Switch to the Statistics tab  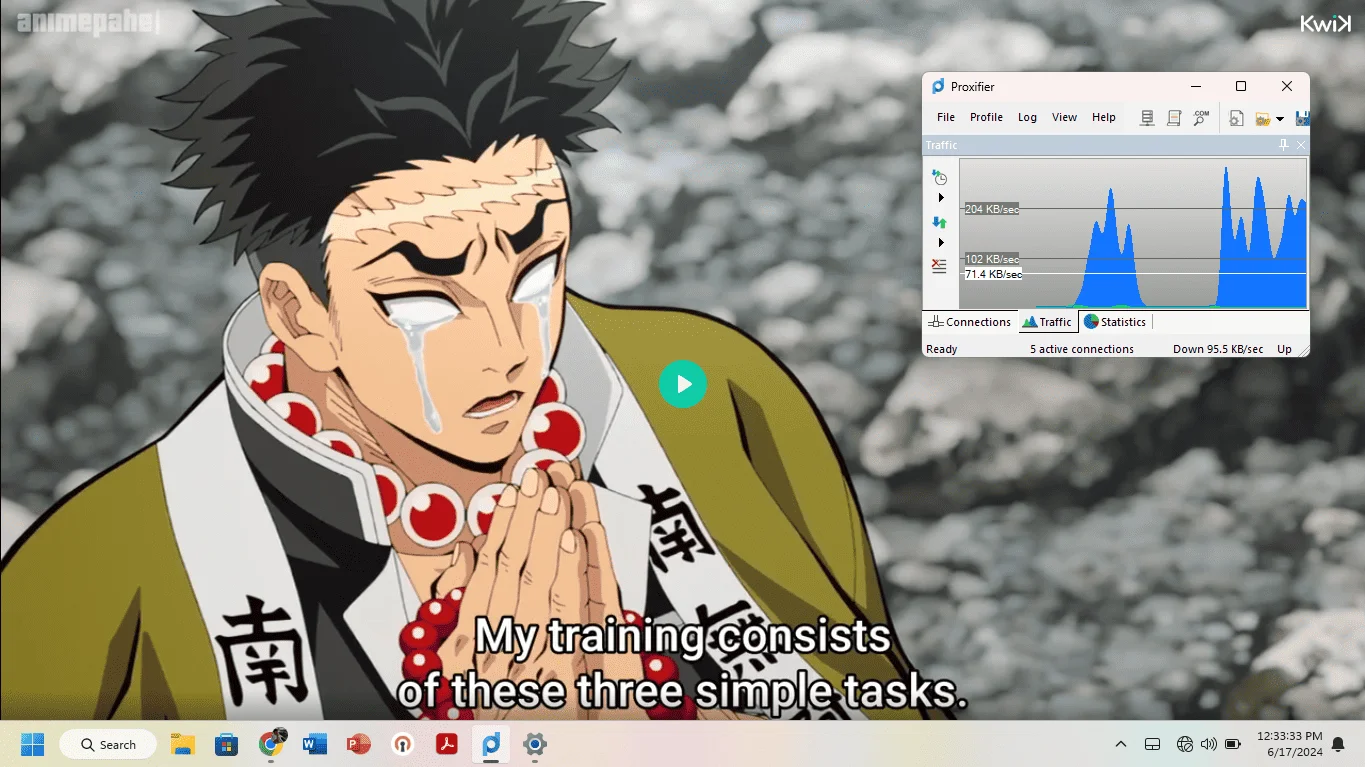point(1115,322)
